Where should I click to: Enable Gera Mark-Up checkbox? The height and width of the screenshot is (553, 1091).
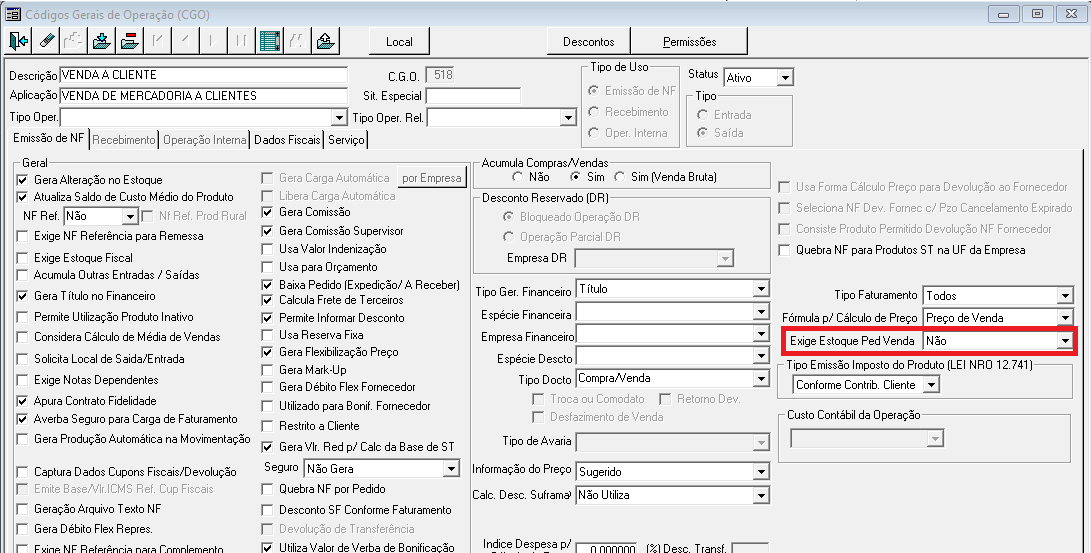[x=267, y=370]
